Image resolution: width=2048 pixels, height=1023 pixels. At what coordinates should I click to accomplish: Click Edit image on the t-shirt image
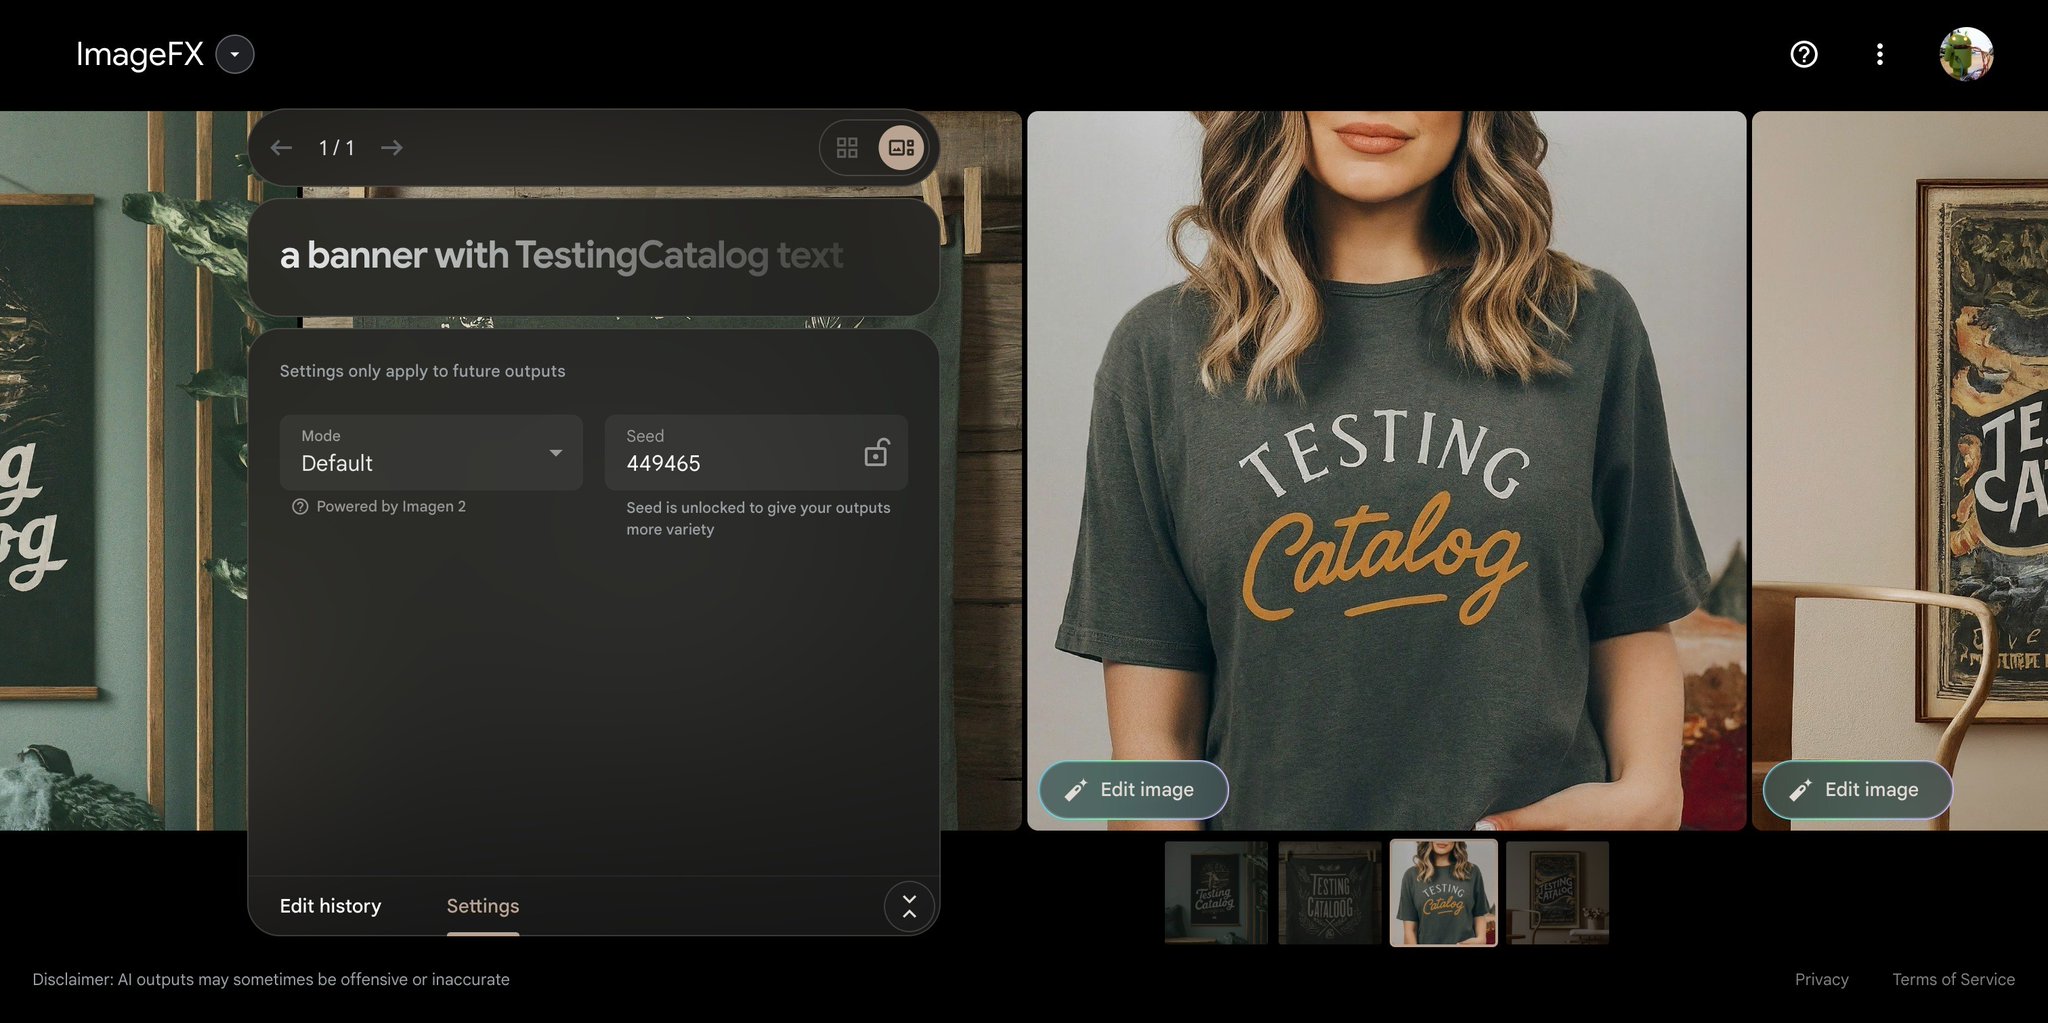click(x=1133, y=790)
